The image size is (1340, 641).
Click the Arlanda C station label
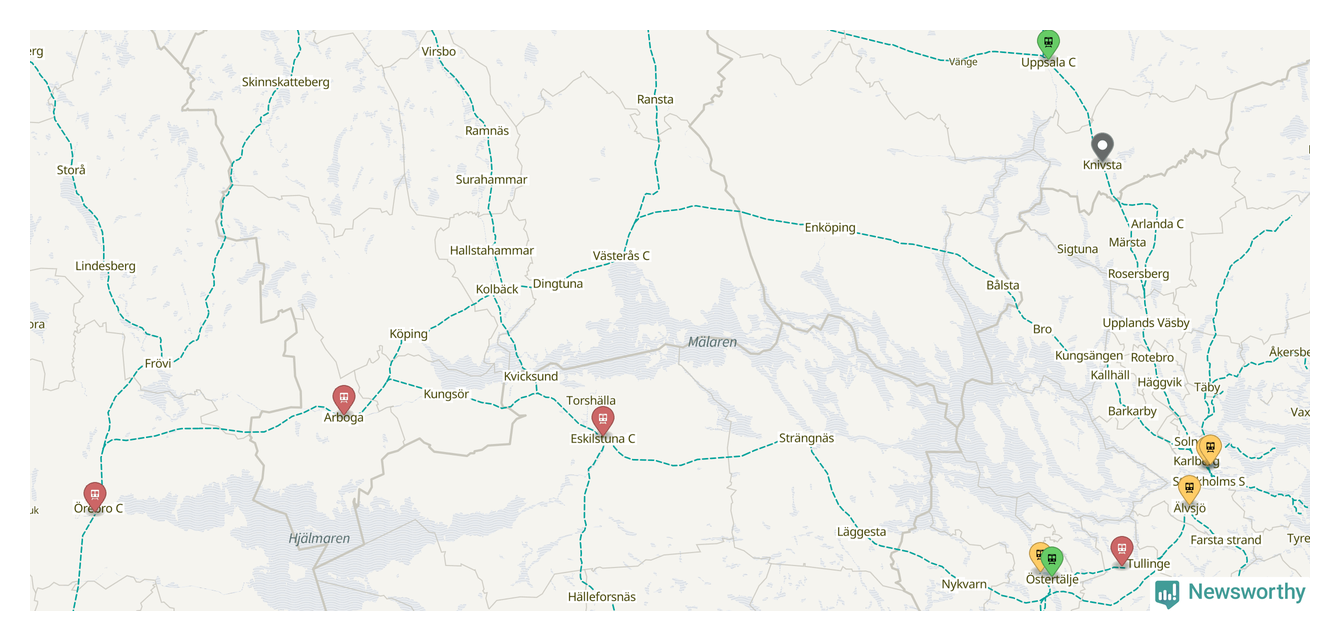pos(1157,224)
